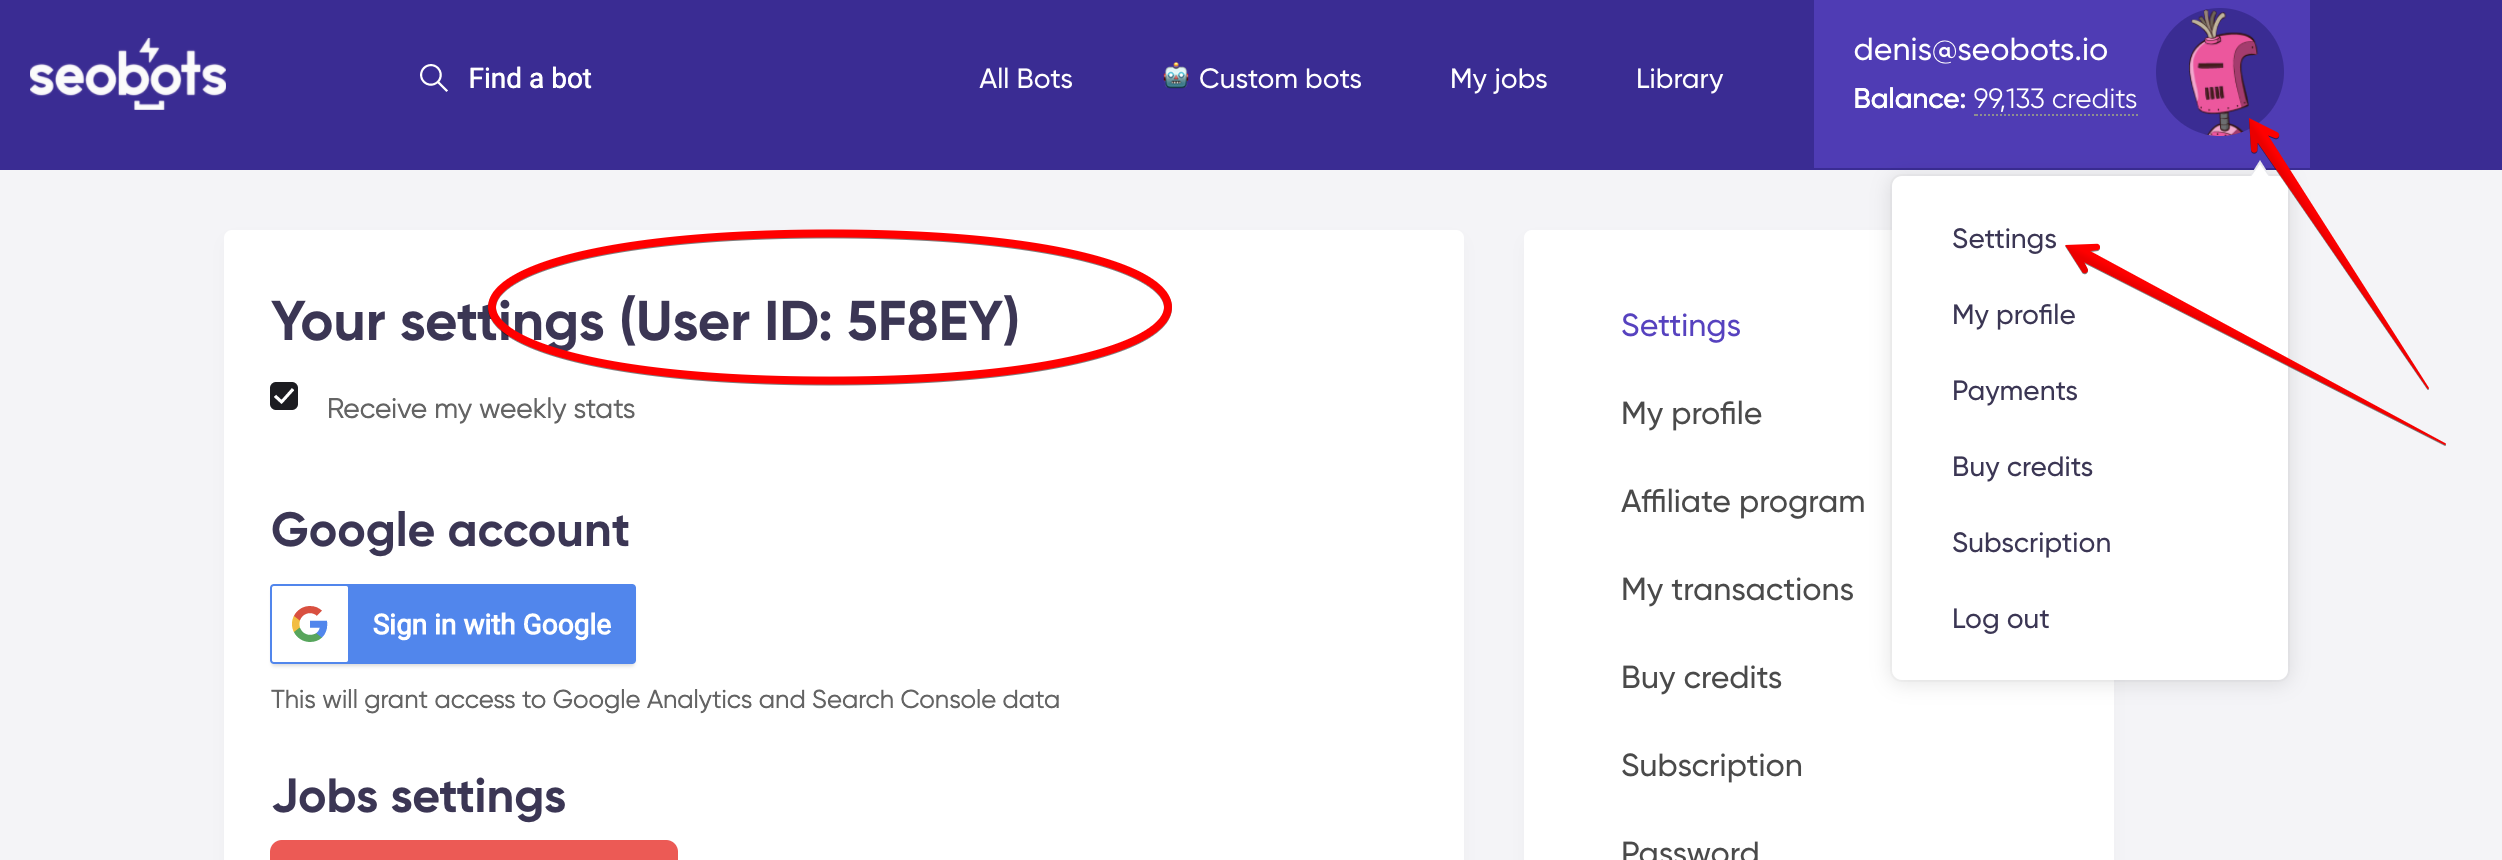Click the Google G logo icon

[x=310, y=624]
